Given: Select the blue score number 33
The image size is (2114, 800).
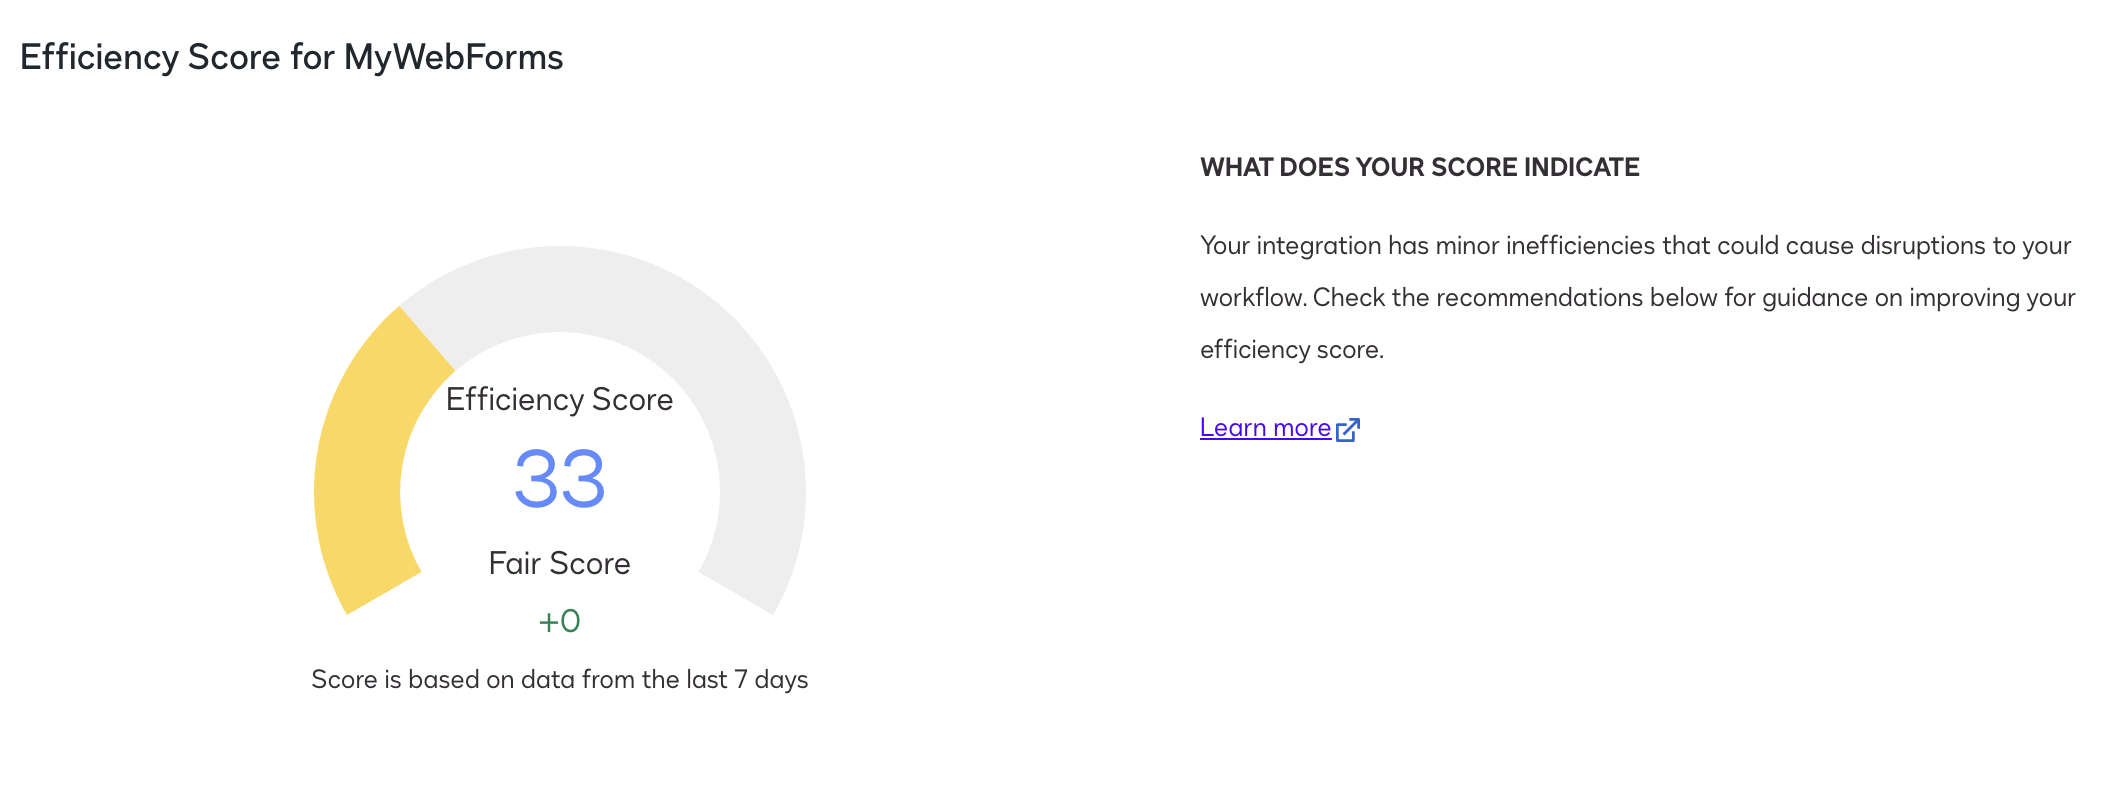Looking at the screenshot, I should 559,480.
